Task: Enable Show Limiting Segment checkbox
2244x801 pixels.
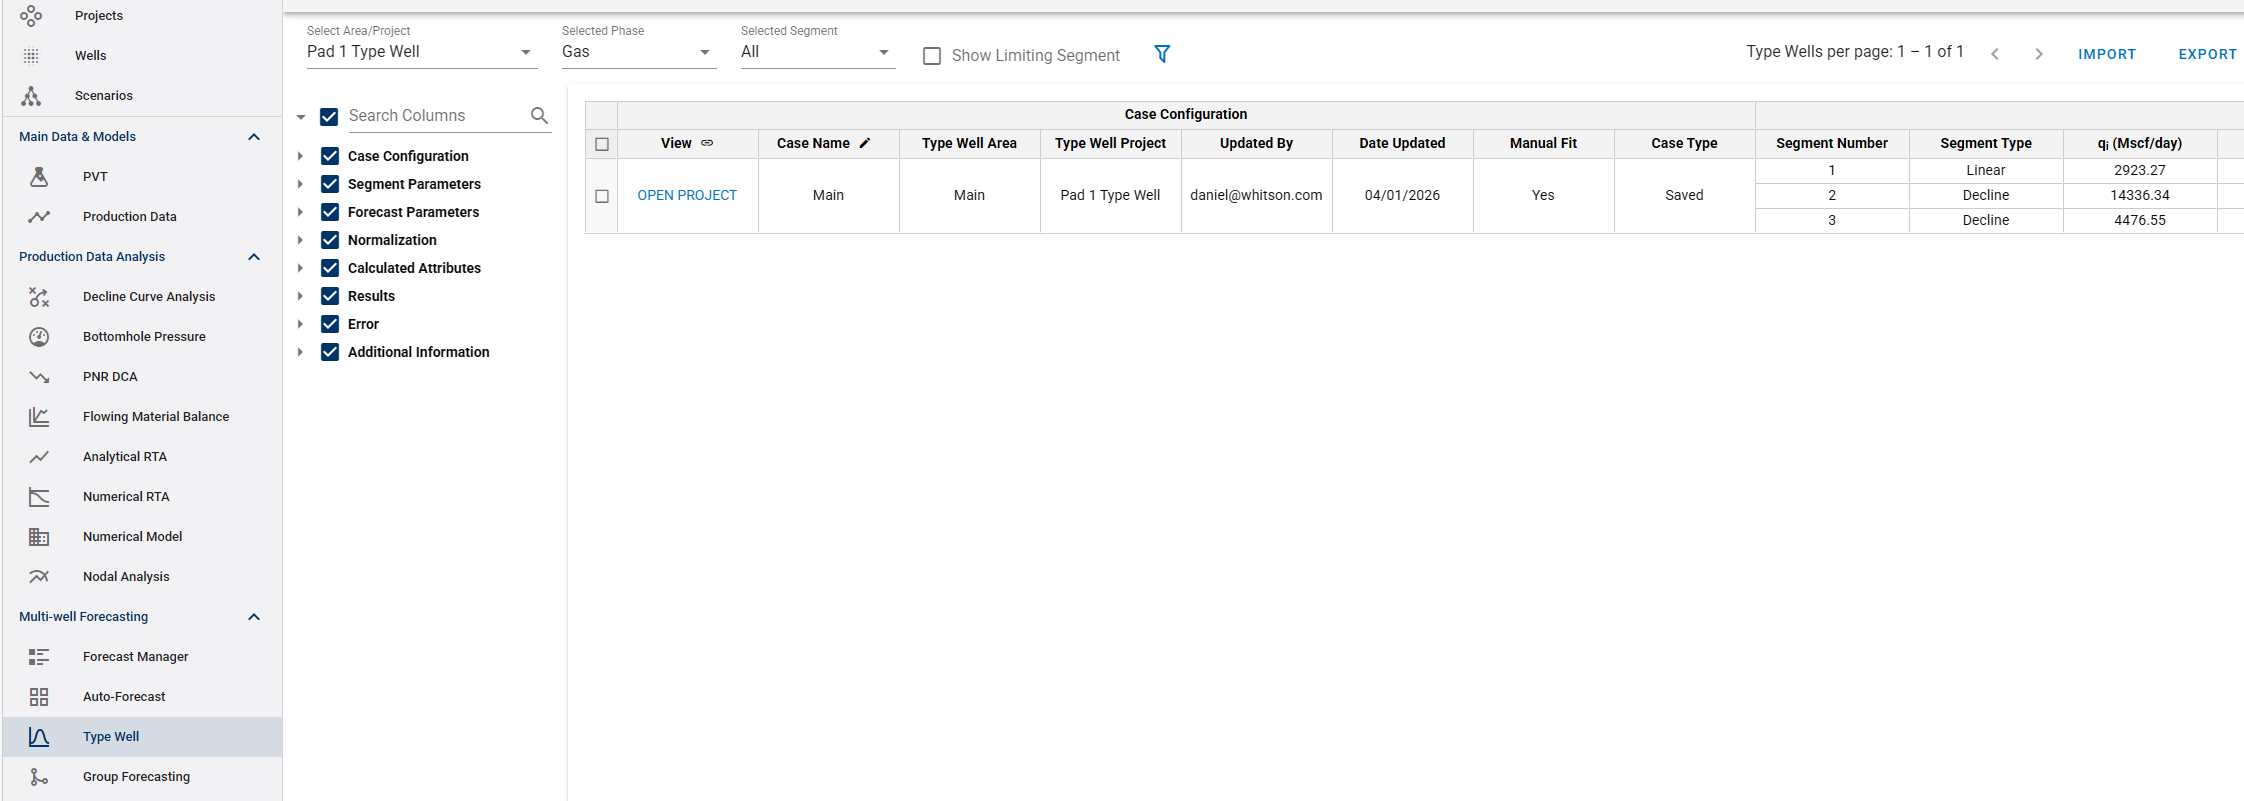Action: pyautogui.click(x=932, y=56)
